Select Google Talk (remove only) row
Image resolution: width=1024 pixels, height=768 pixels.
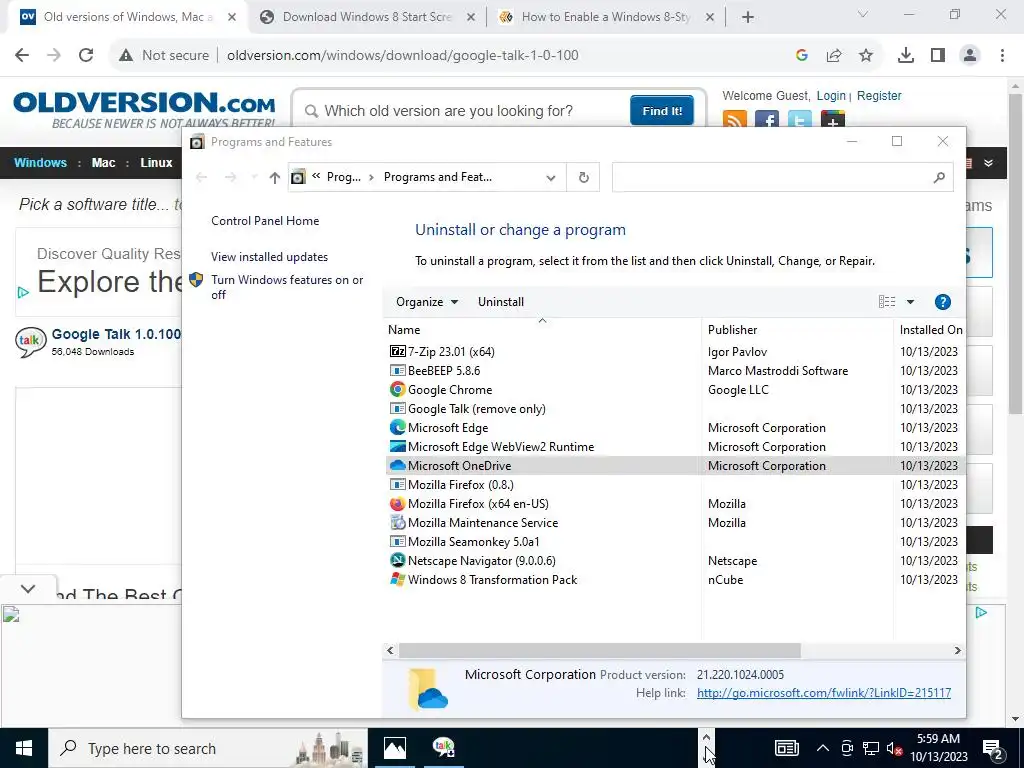(674, 409)
